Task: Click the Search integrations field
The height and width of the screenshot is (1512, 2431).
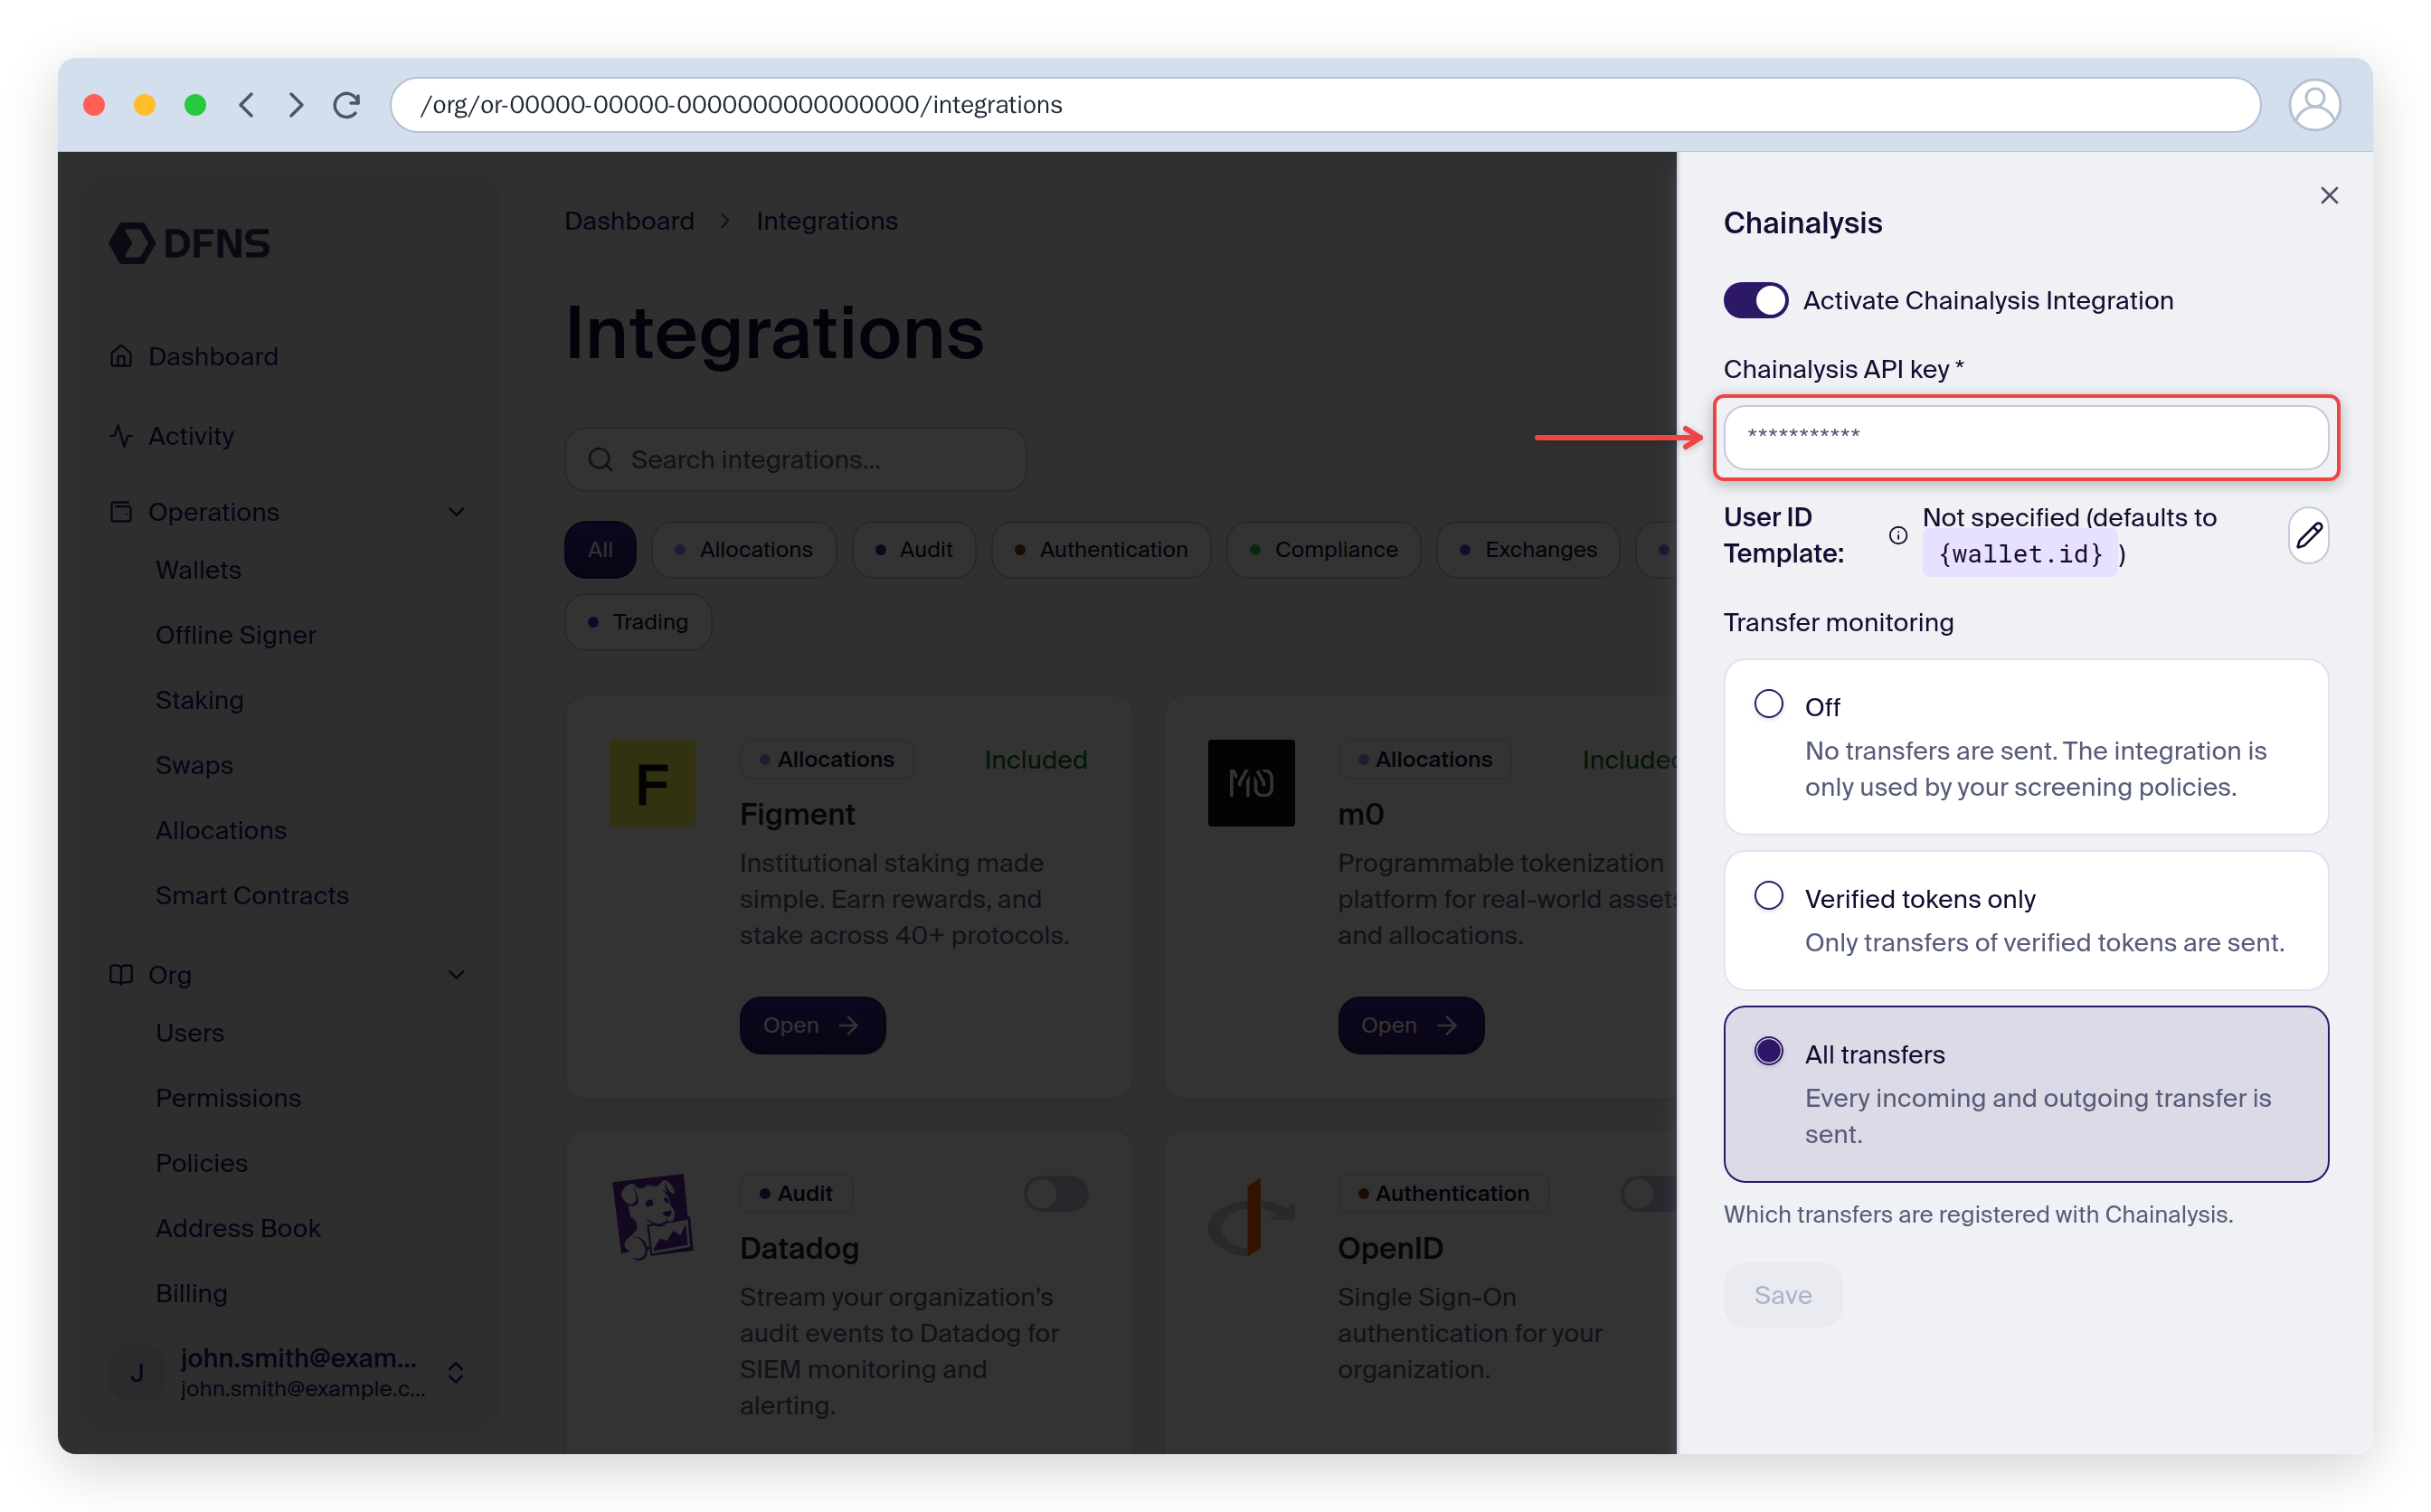Action: coord(795,459)
